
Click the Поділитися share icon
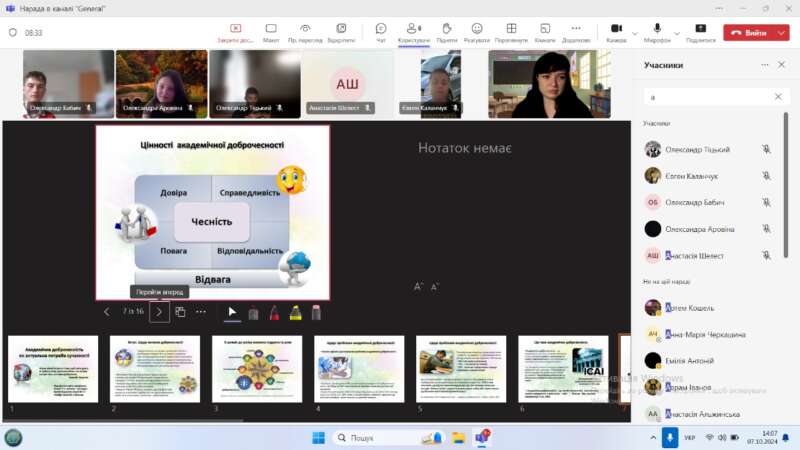tap(700, 30)
